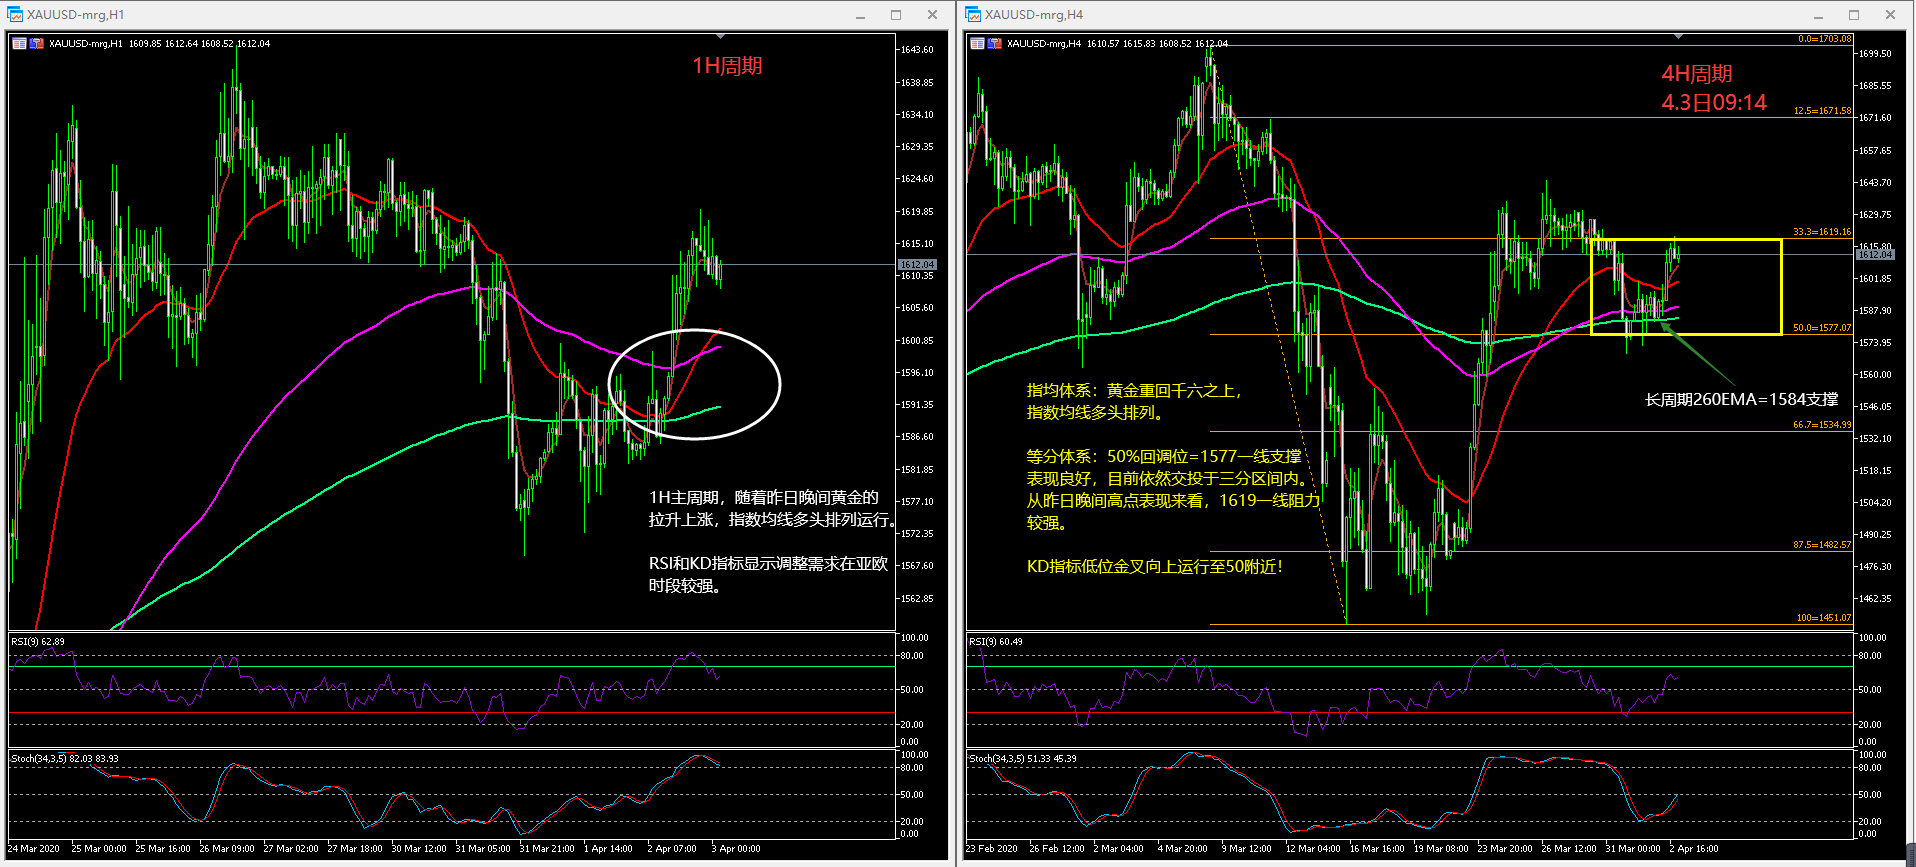Click the chart shift triangle on the H4 chart
The height and width of the screenshot is (867, 1916).
(1678, 36)
